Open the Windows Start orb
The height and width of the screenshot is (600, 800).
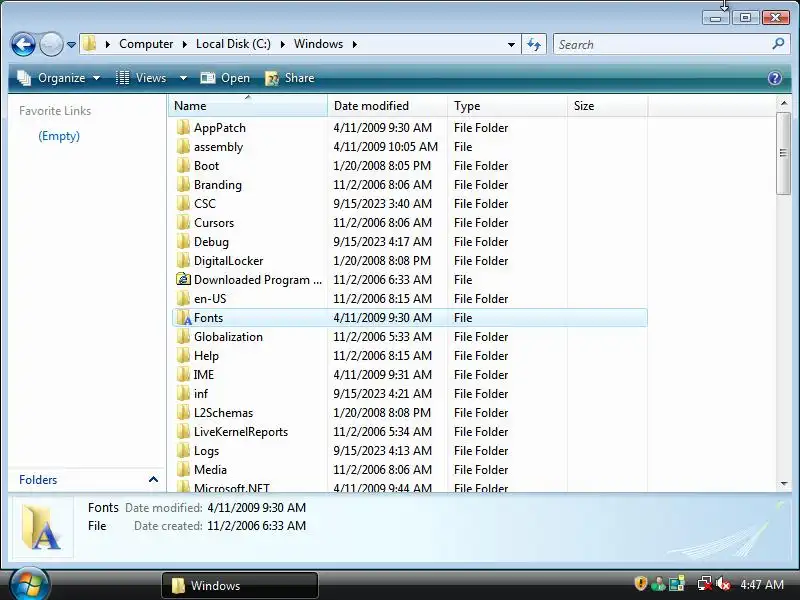[x=29, y=584]
